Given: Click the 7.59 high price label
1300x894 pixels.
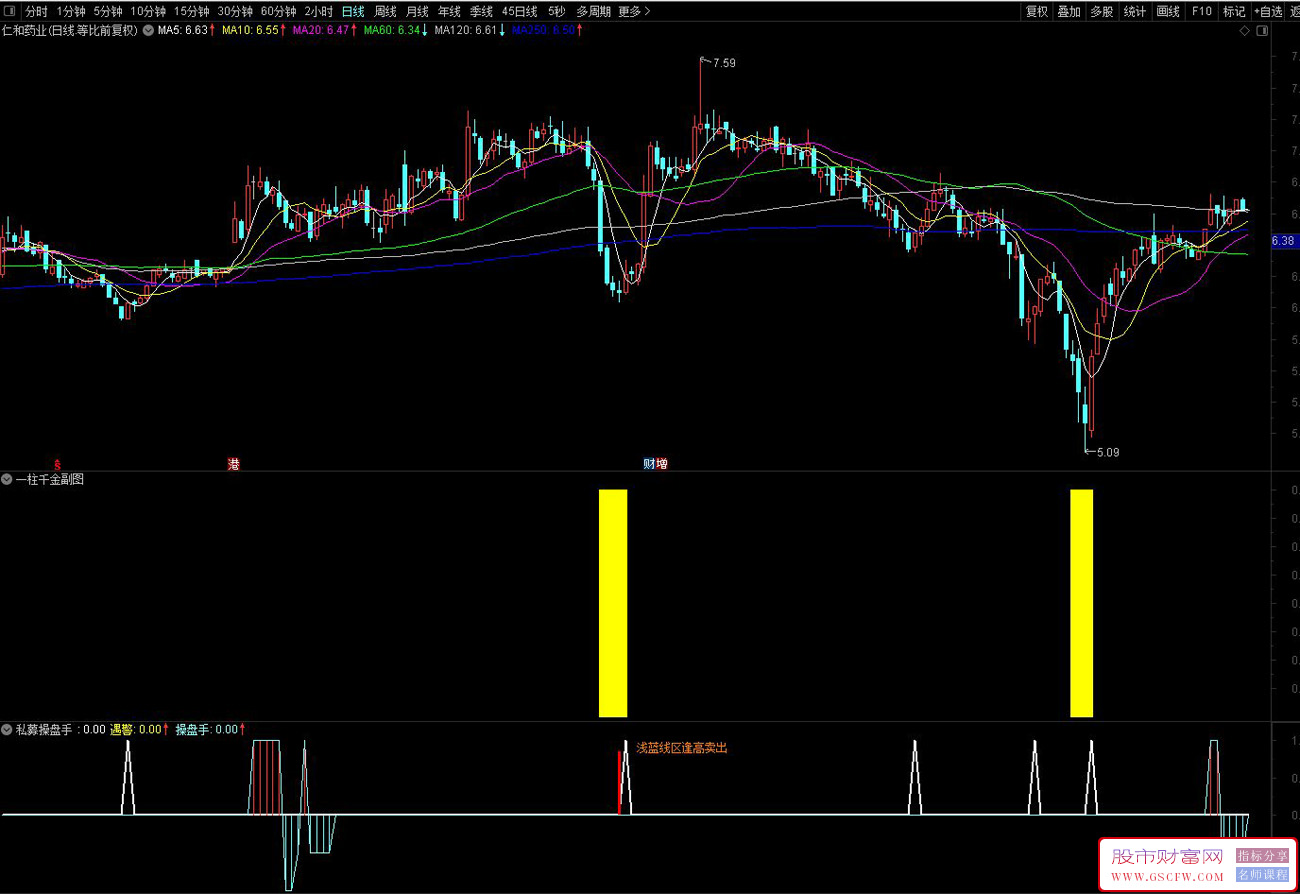Looking at the screenshot, I should (x=724, y=63).
